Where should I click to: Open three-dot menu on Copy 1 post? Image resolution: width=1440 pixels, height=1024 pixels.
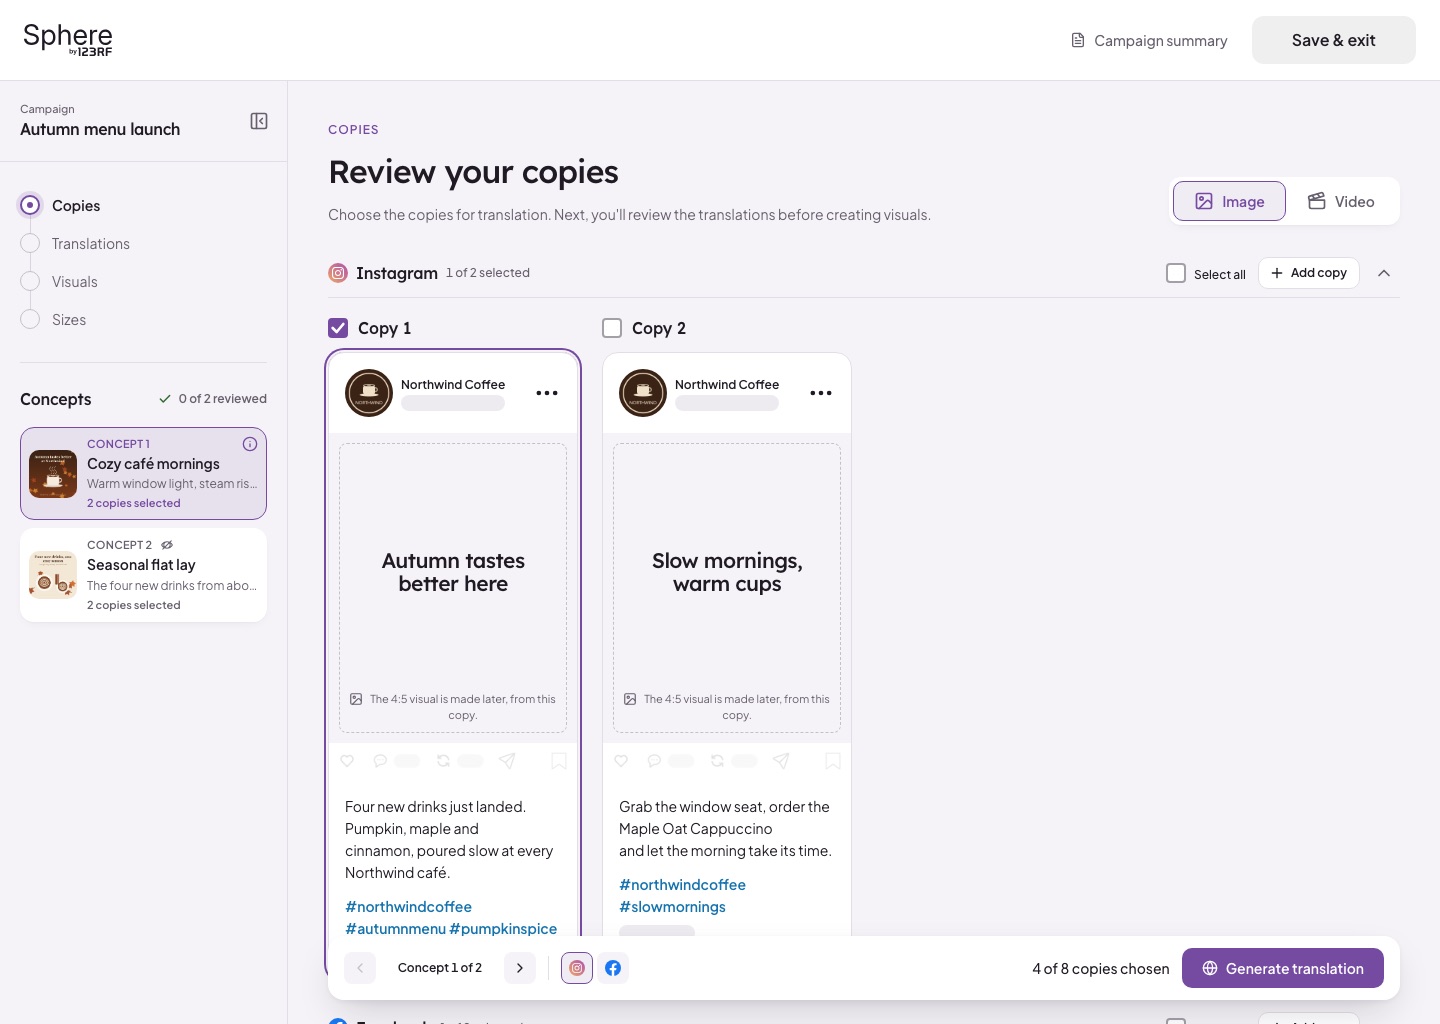click(547, 393)
